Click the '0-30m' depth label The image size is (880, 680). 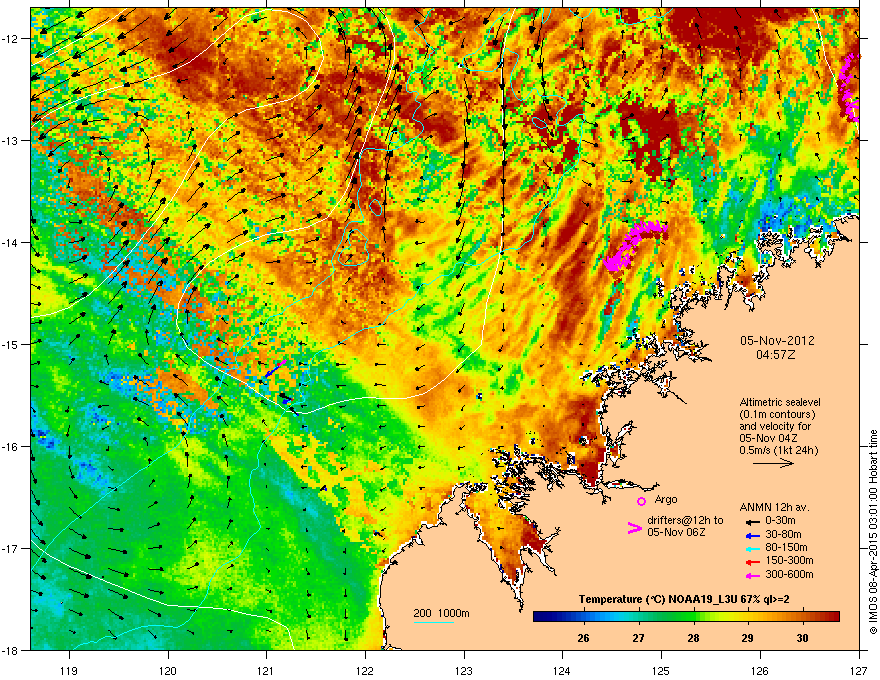(x=780, y=521)
